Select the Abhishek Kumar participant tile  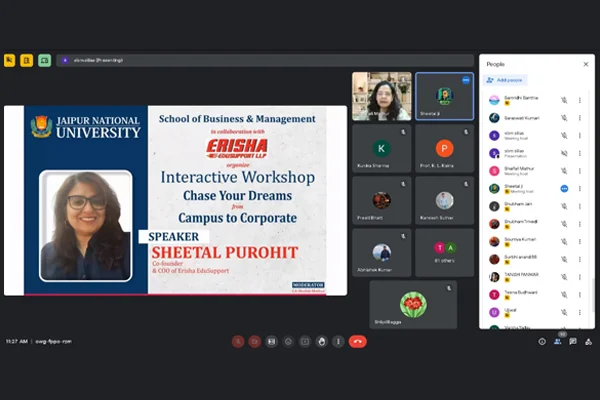[382, 253]
